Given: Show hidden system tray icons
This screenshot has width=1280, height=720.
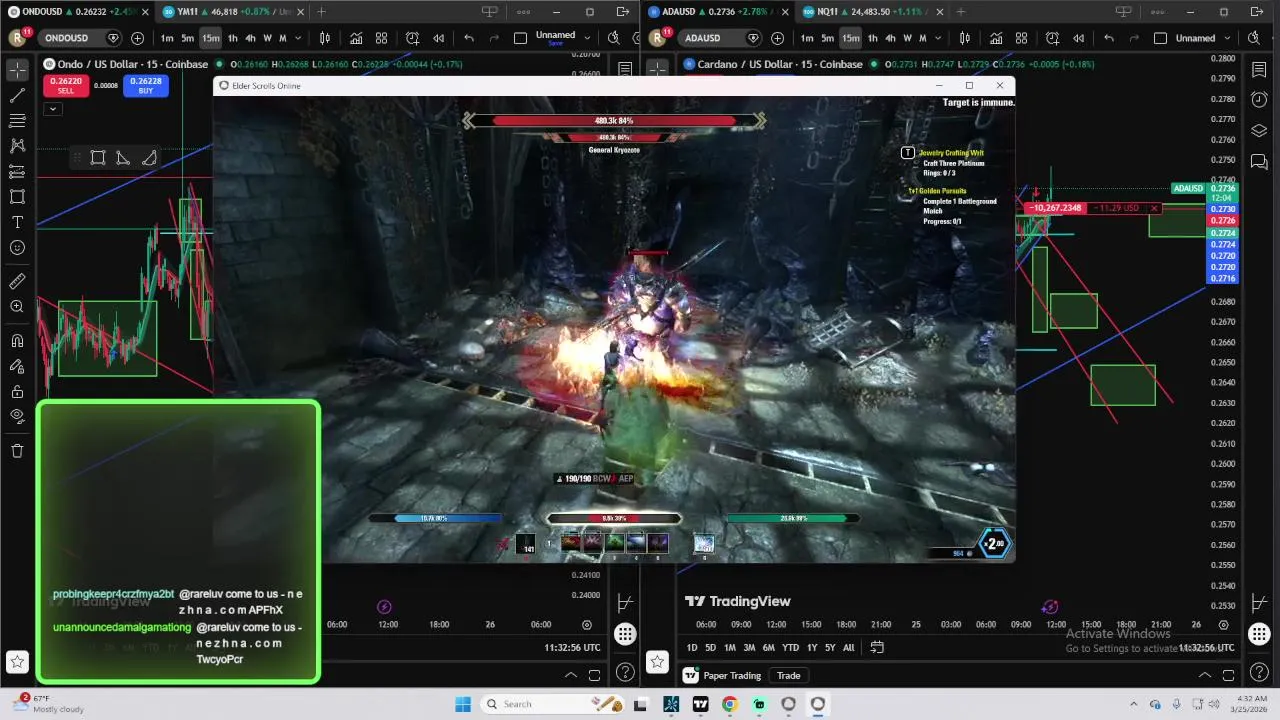Looking at the screenshot, I should click(1133, 704).
